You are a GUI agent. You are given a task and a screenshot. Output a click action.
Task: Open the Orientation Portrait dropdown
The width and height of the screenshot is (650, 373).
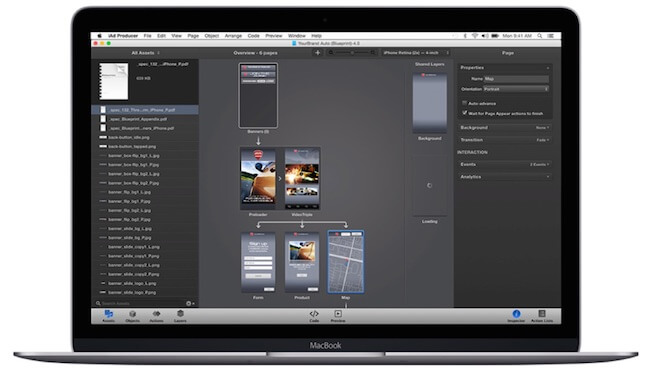coord(516,89)
